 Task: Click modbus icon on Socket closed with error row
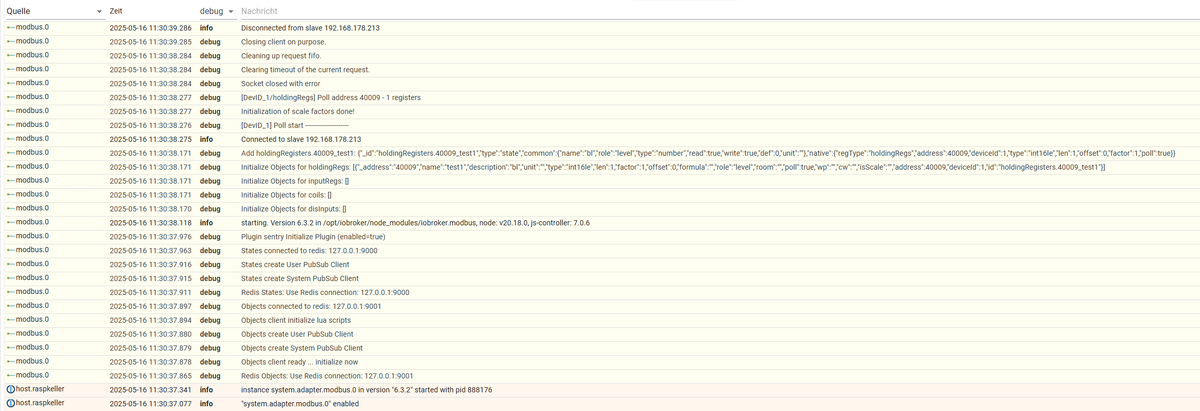coord(11,83)
